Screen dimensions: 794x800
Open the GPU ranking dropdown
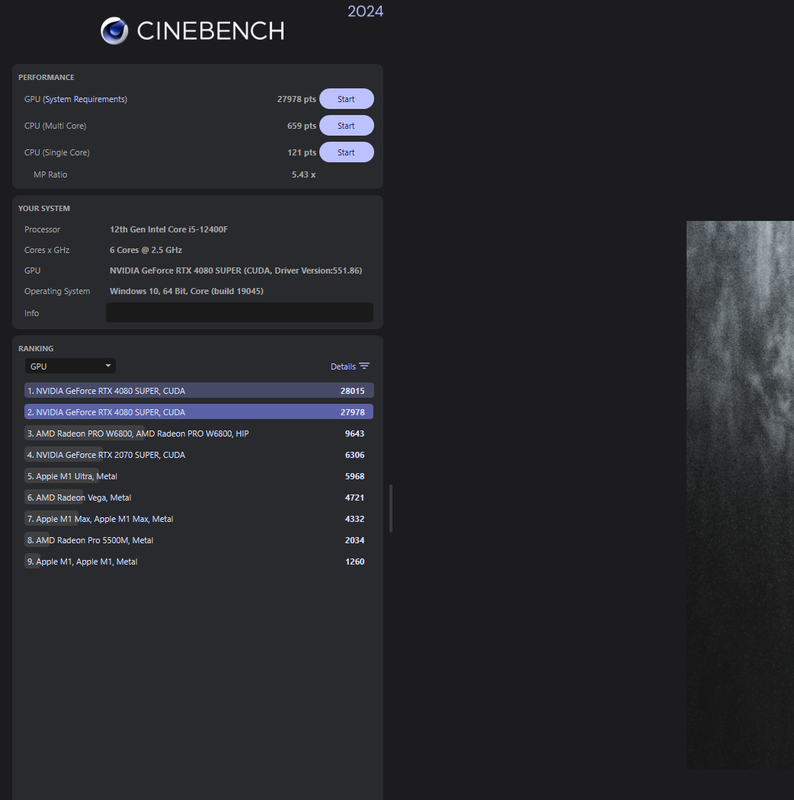[x=70, y=366]
